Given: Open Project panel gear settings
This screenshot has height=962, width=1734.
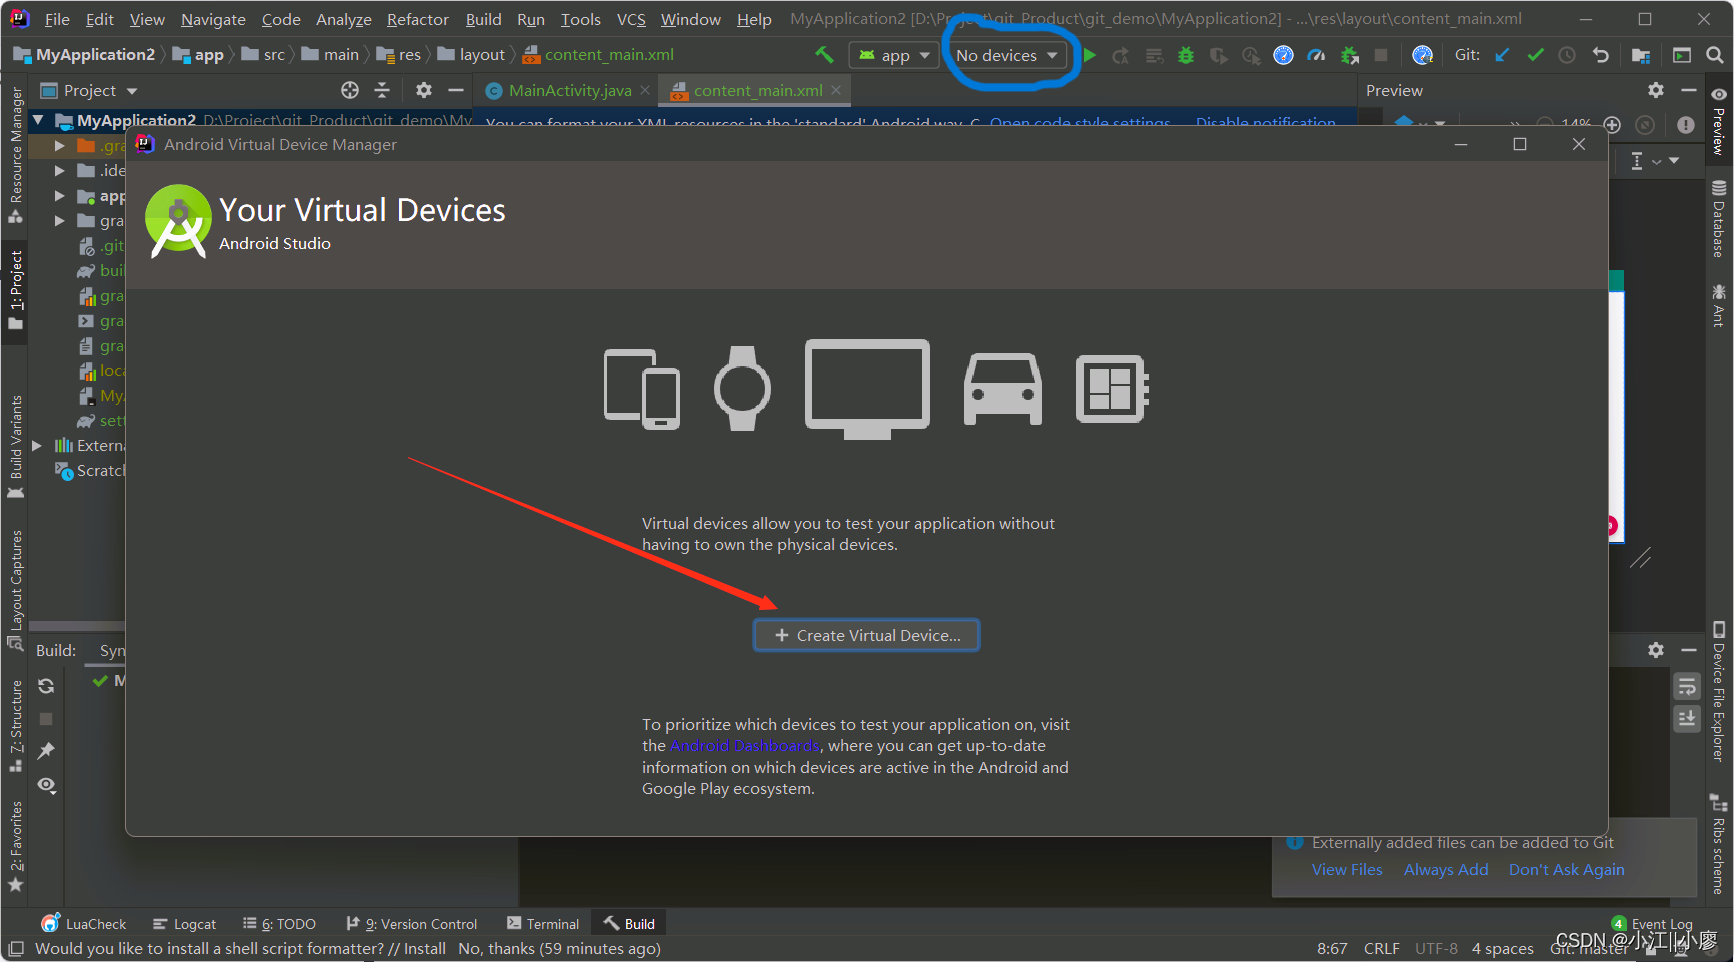Looking at the screenshot, I should pyautogui.click(x=424, y=90).
